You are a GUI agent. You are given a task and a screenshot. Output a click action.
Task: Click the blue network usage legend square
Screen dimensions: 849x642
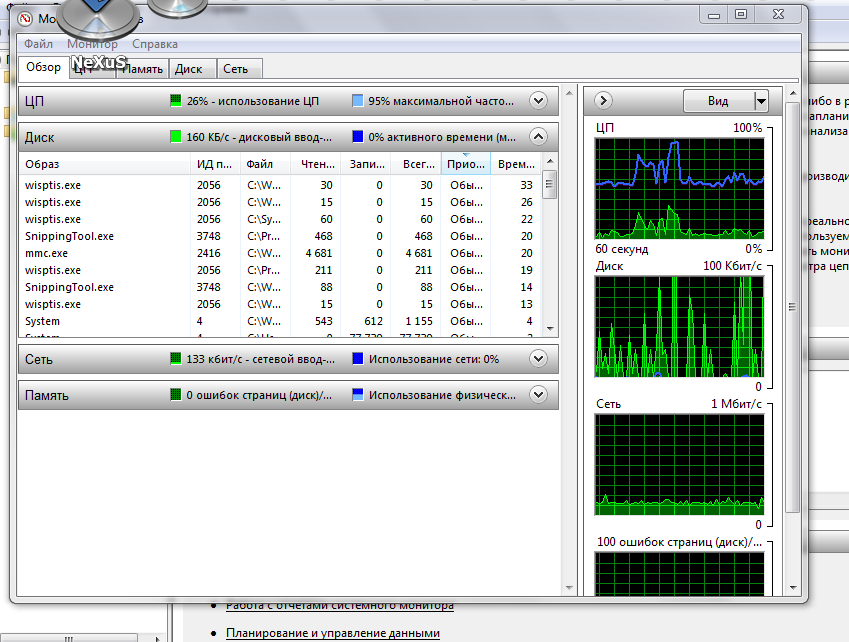click(358, 359)
